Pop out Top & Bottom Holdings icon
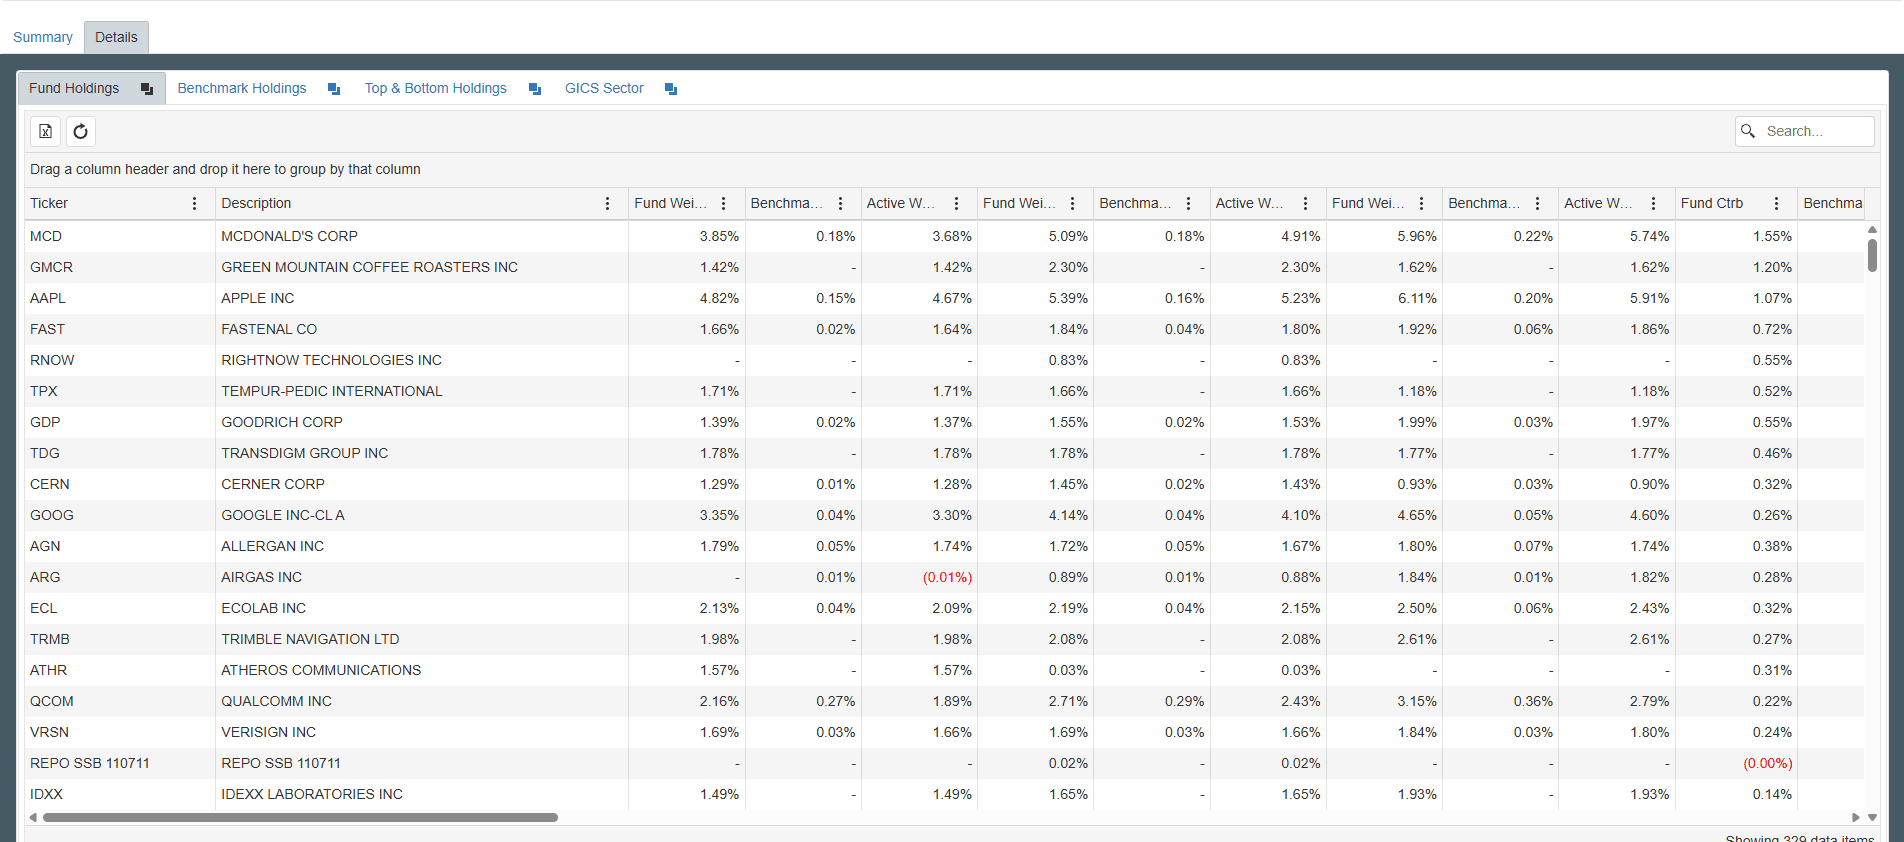 click(x=535, y=89)
